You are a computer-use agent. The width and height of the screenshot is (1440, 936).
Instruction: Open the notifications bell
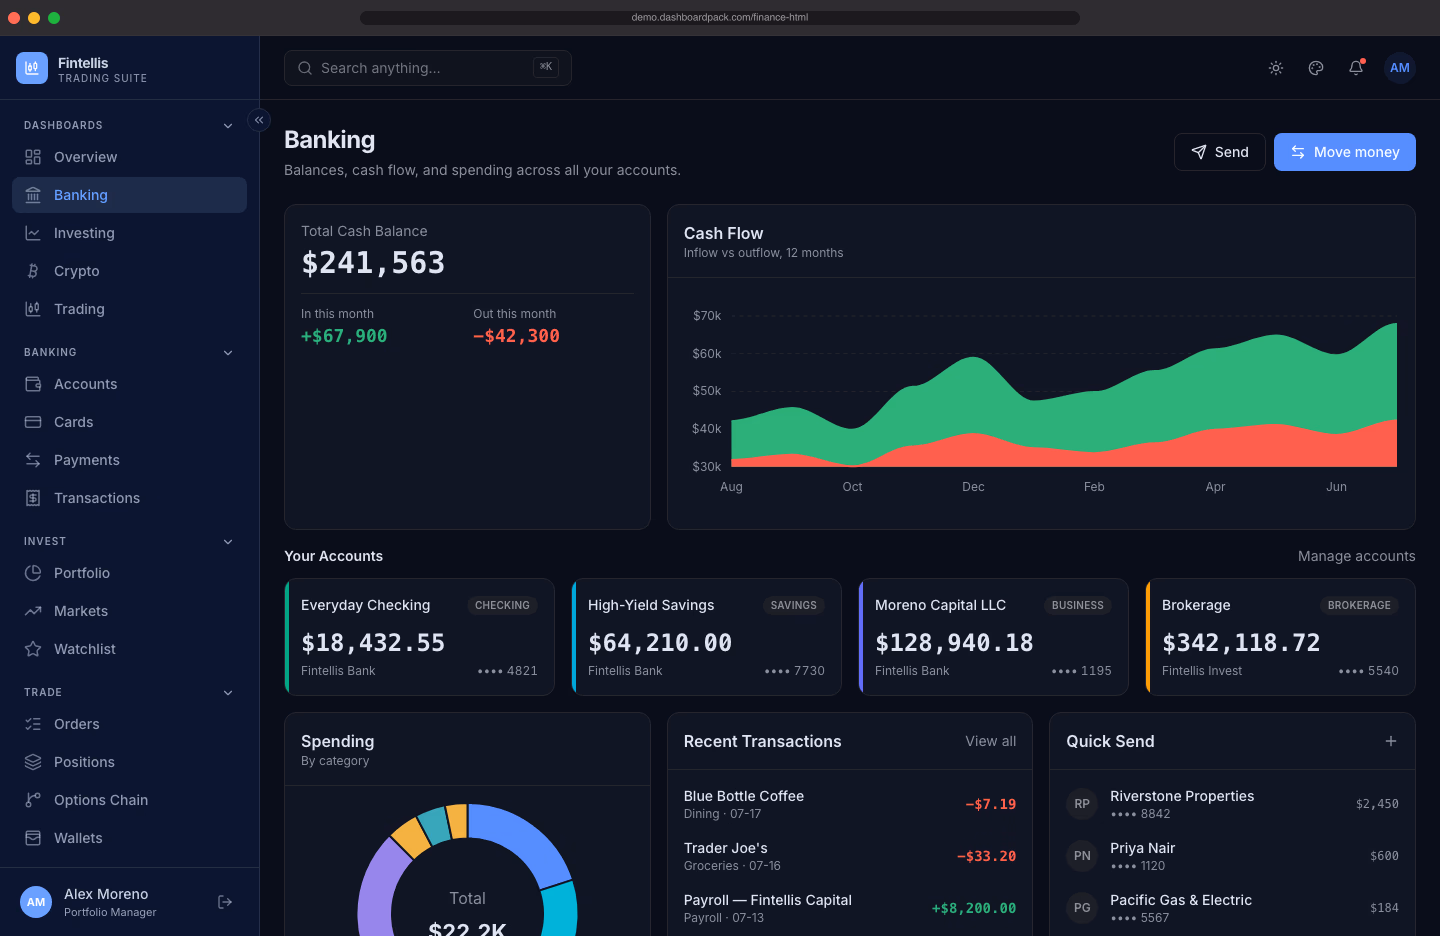click(x=1356, y=68)
